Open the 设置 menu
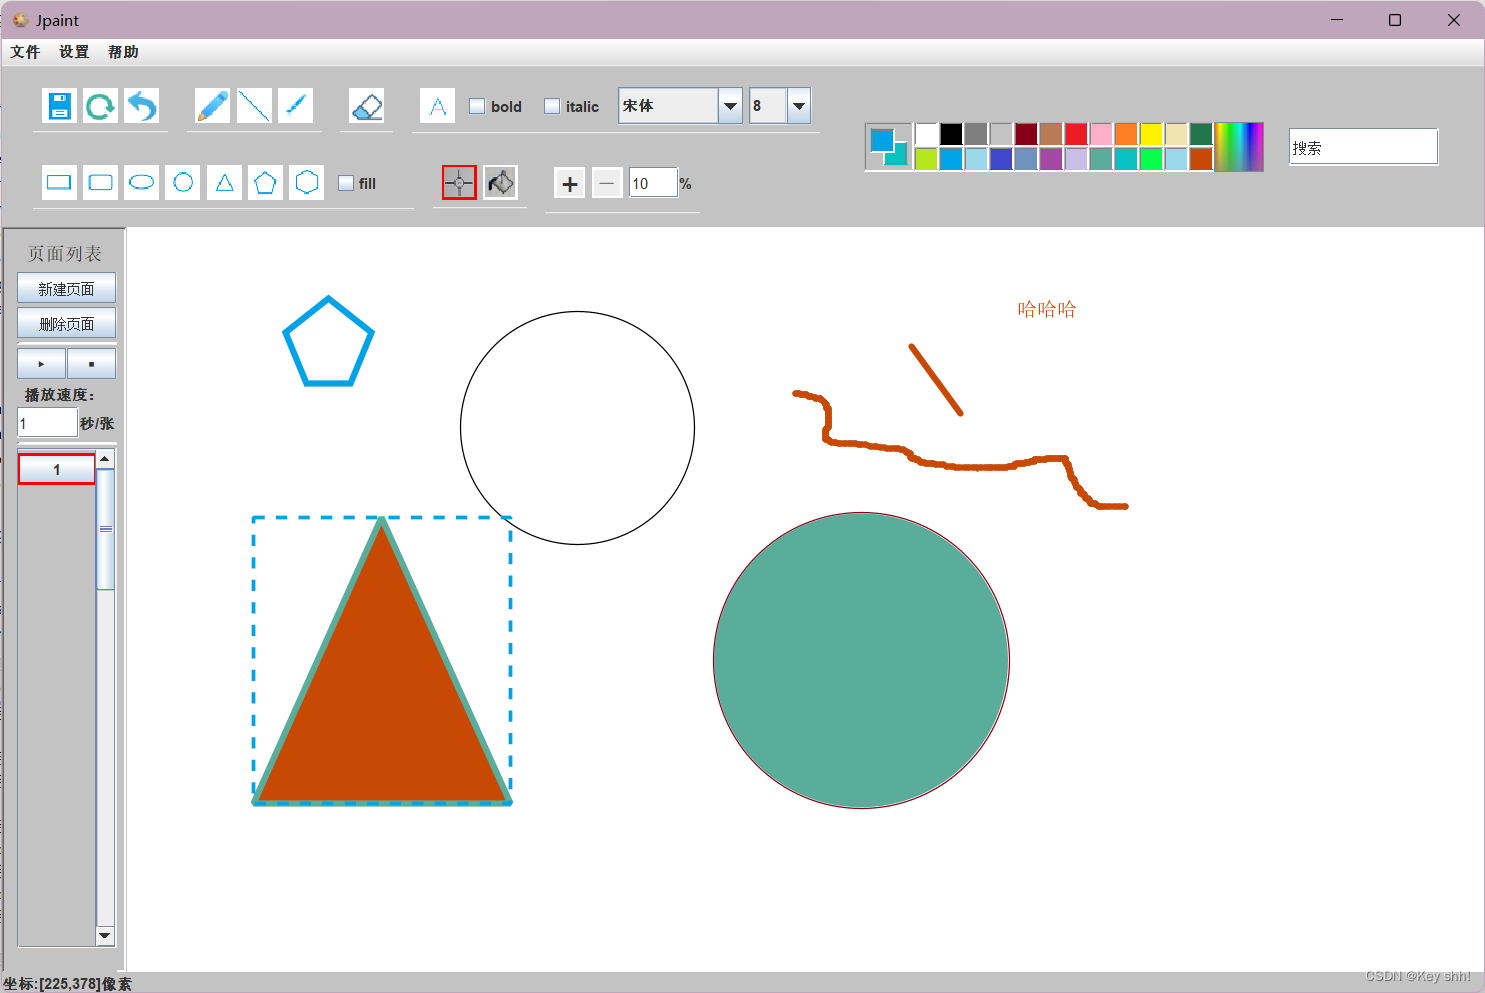The height and width of the screenshot is (993, 1485). (x=73, y=51)
